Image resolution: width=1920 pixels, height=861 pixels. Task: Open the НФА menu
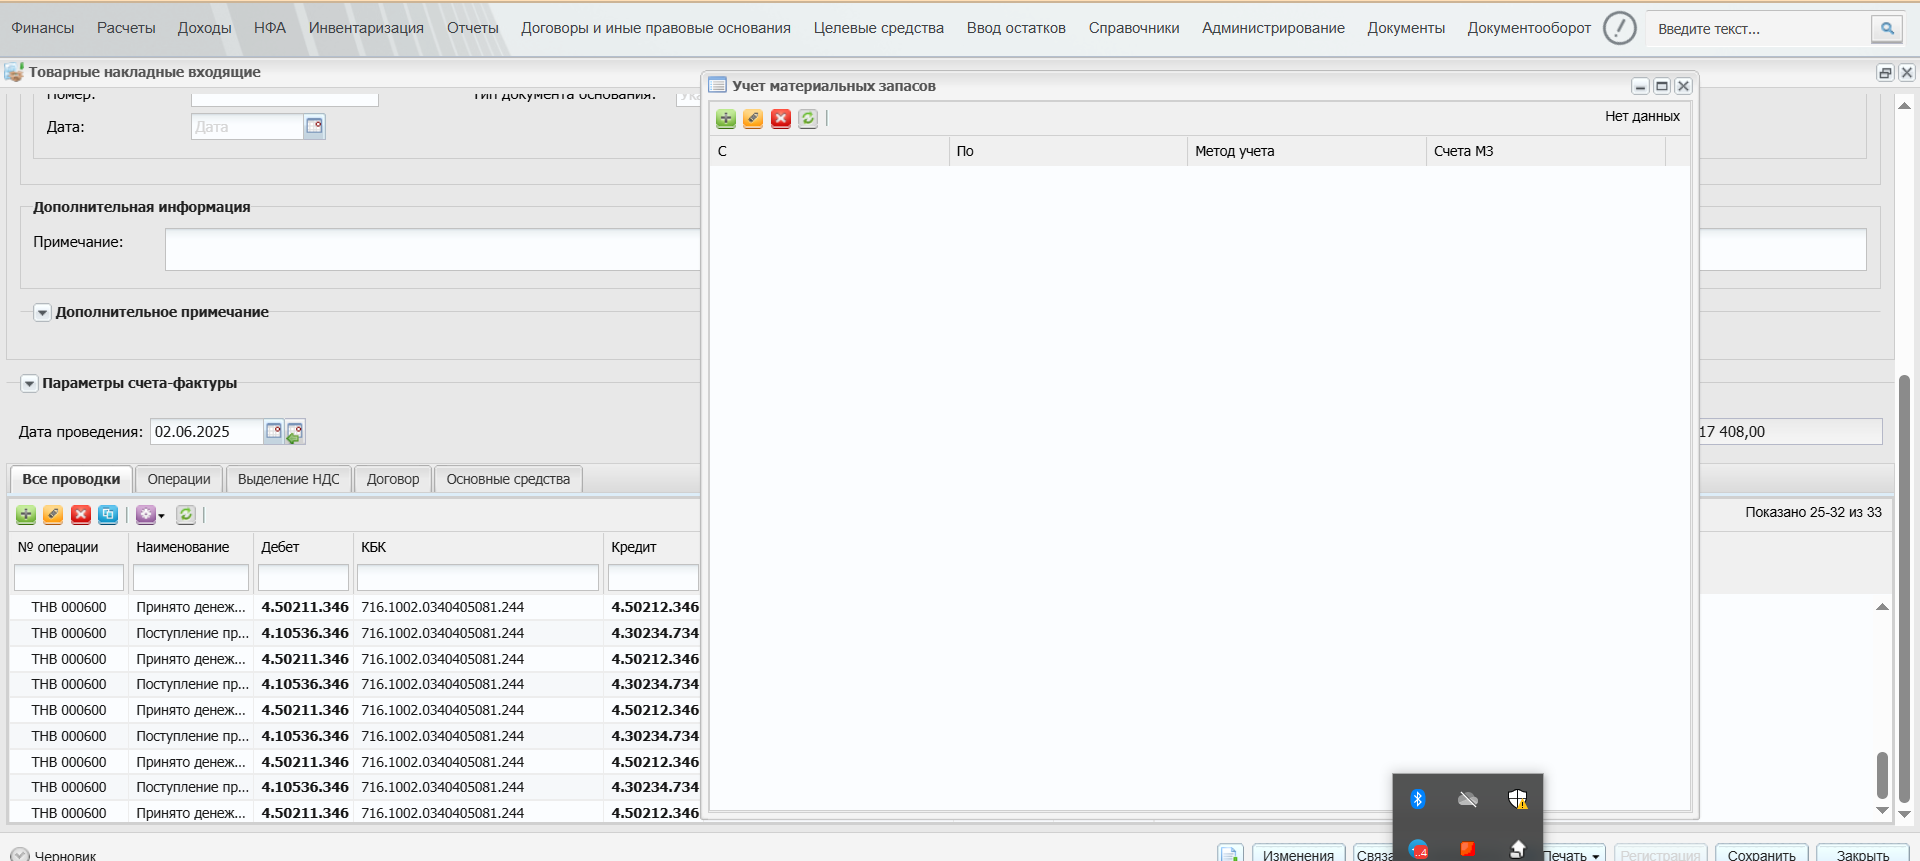click(x=270, y=28)
